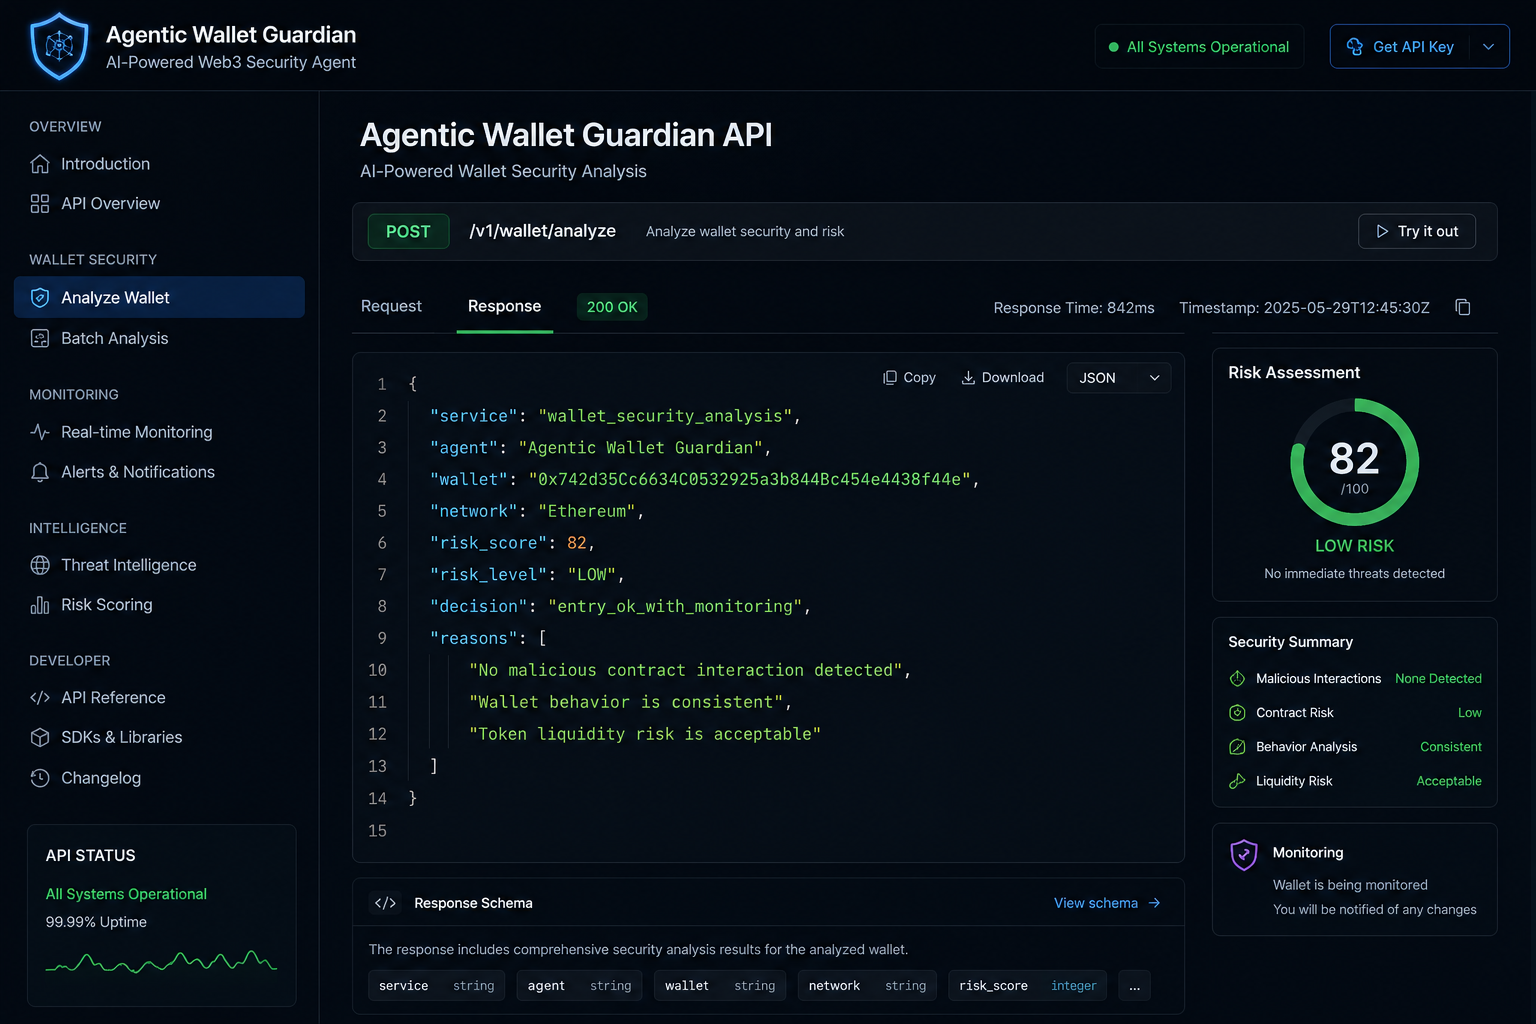
Task: Click the key icon in Get API Key
Action: pyautogui.click(x=1355, y=47)
